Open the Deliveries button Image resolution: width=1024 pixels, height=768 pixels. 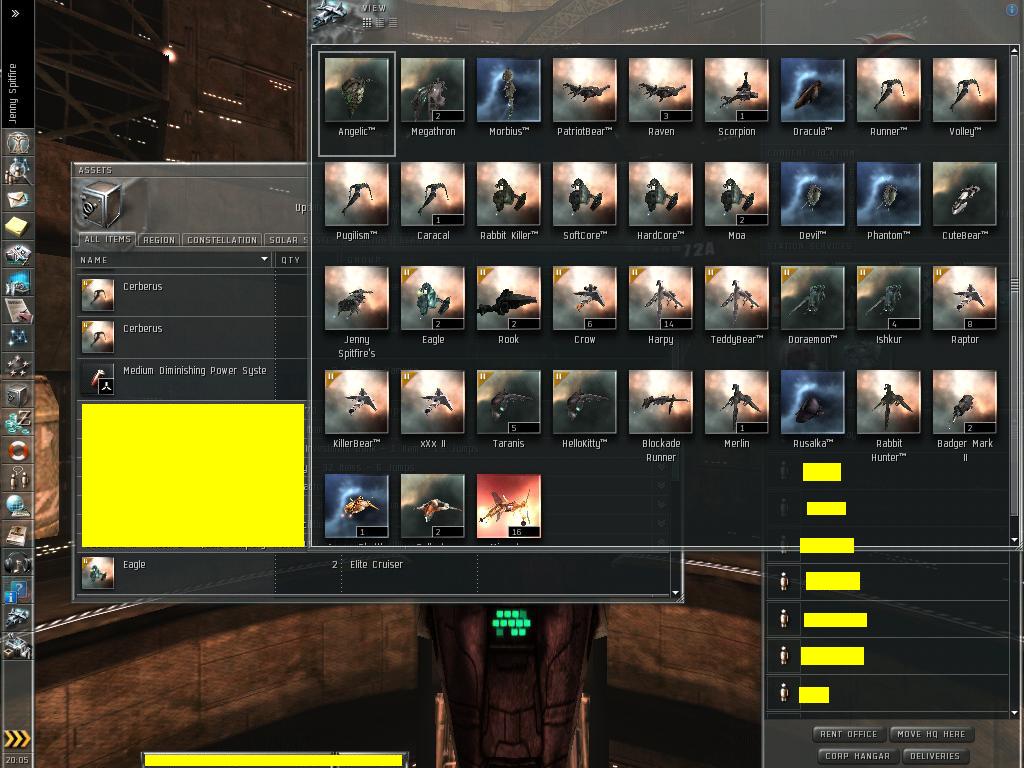(935, 756)
